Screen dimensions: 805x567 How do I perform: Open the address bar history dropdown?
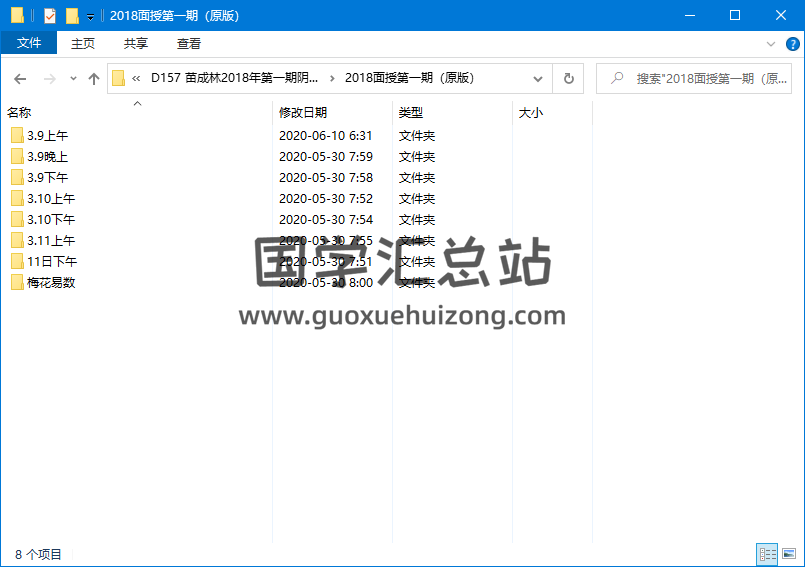click(538, 78)
